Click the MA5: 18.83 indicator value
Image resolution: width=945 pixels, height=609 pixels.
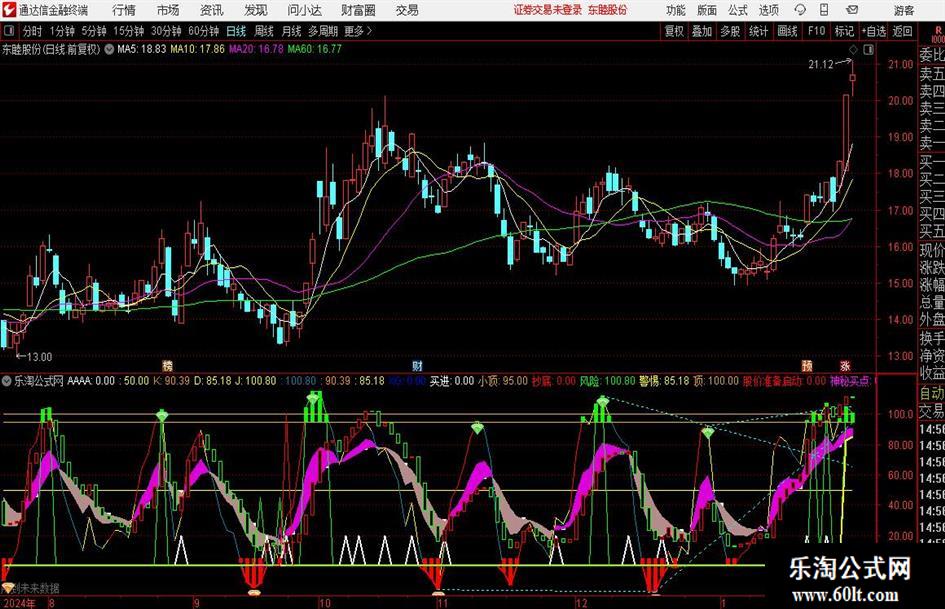point(142,49)
